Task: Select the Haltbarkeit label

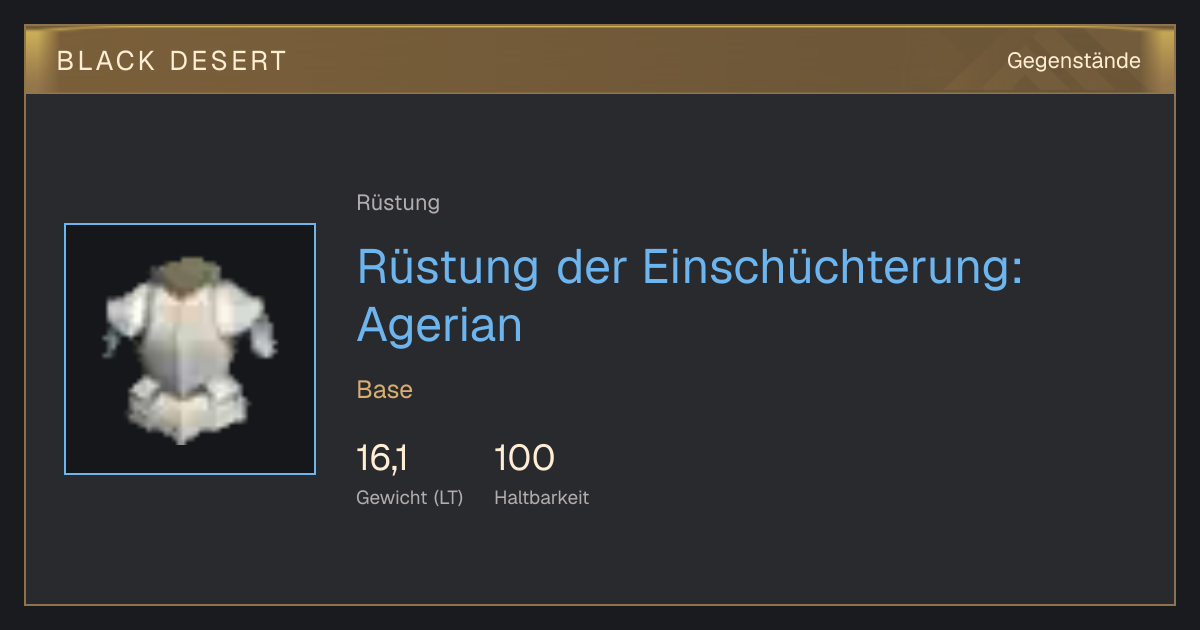Action: pyautogui.click(x=542, y=497)
